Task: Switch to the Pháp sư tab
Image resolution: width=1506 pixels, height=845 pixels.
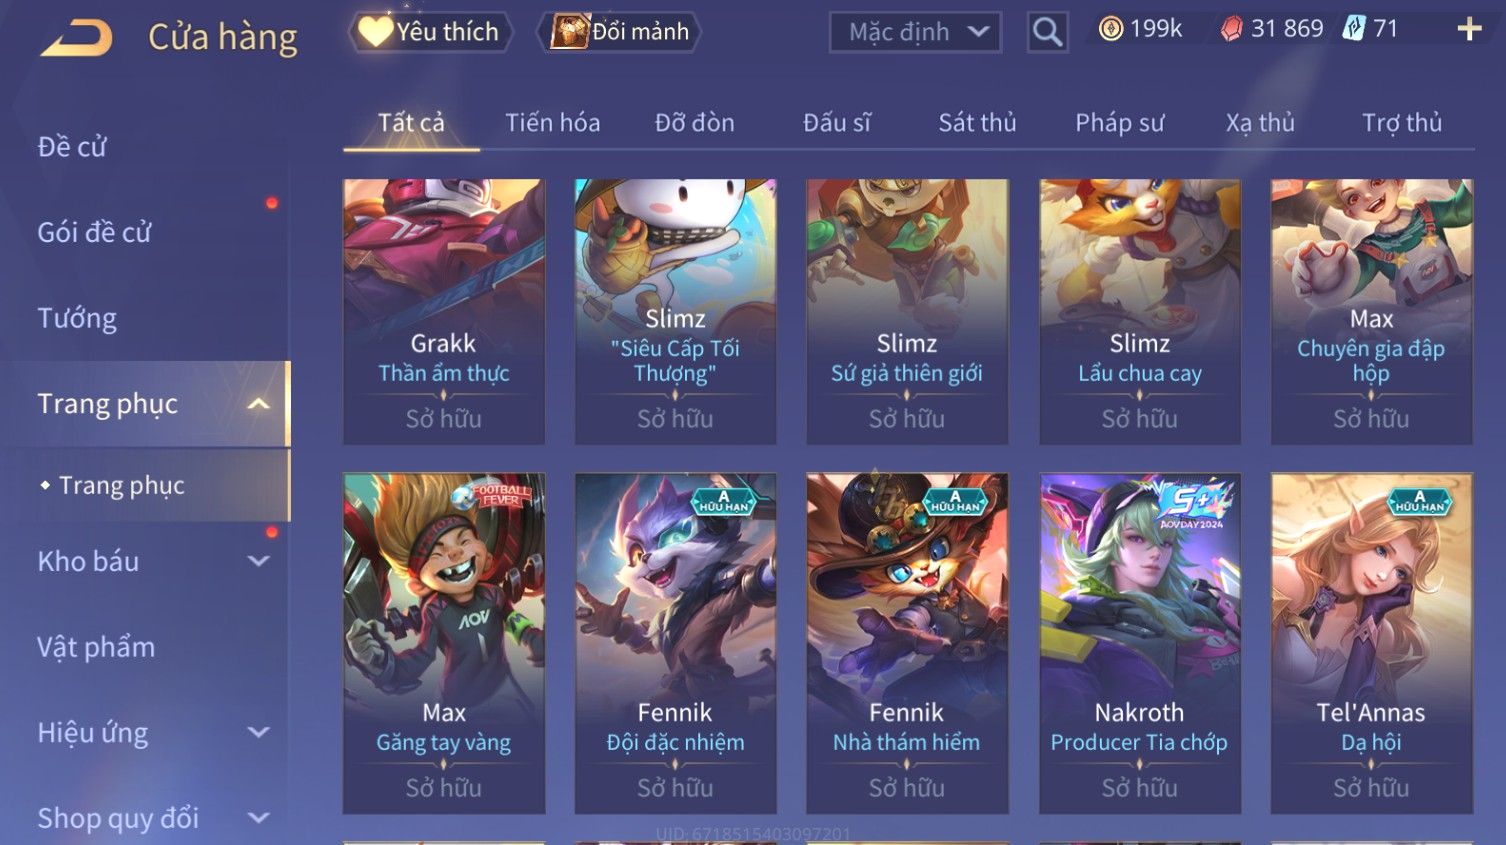Action: [1120, 123]
